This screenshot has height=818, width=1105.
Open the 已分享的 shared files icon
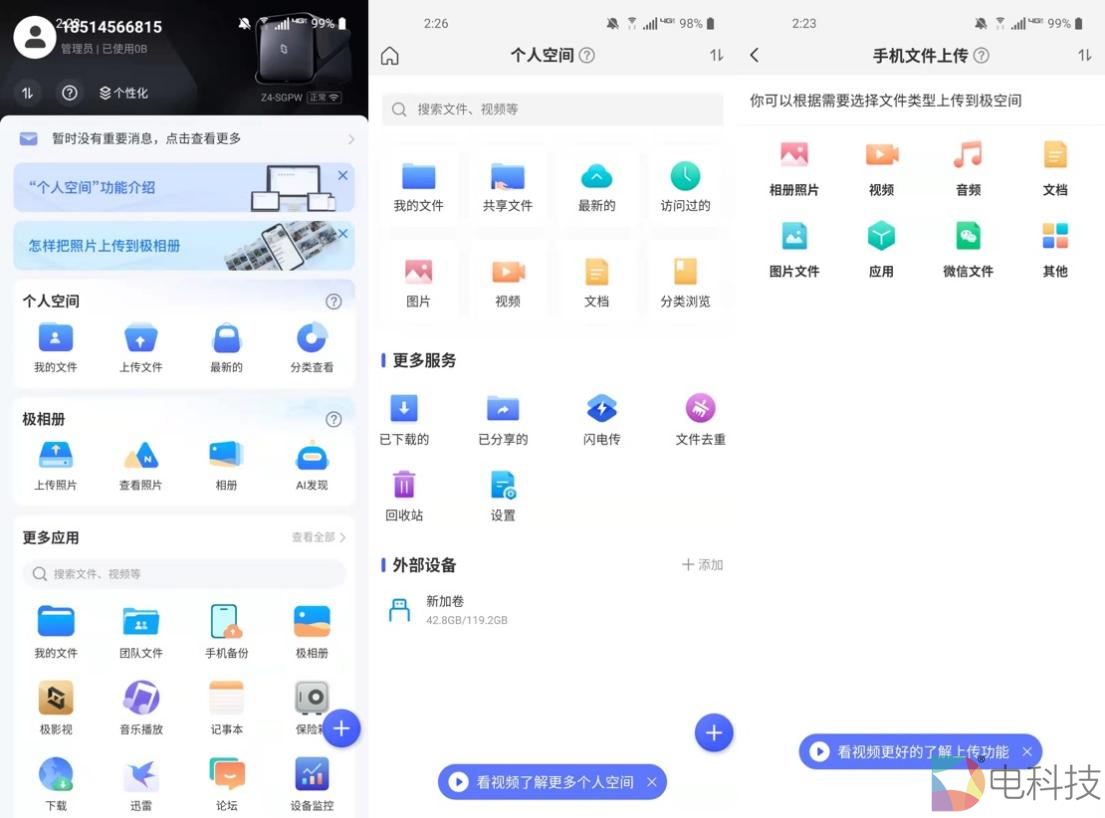503,410
